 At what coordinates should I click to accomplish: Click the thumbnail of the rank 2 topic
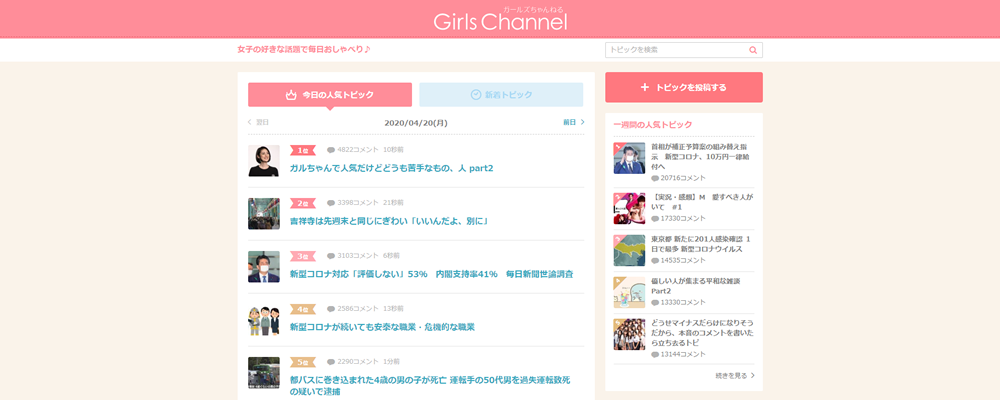[263, 214]
